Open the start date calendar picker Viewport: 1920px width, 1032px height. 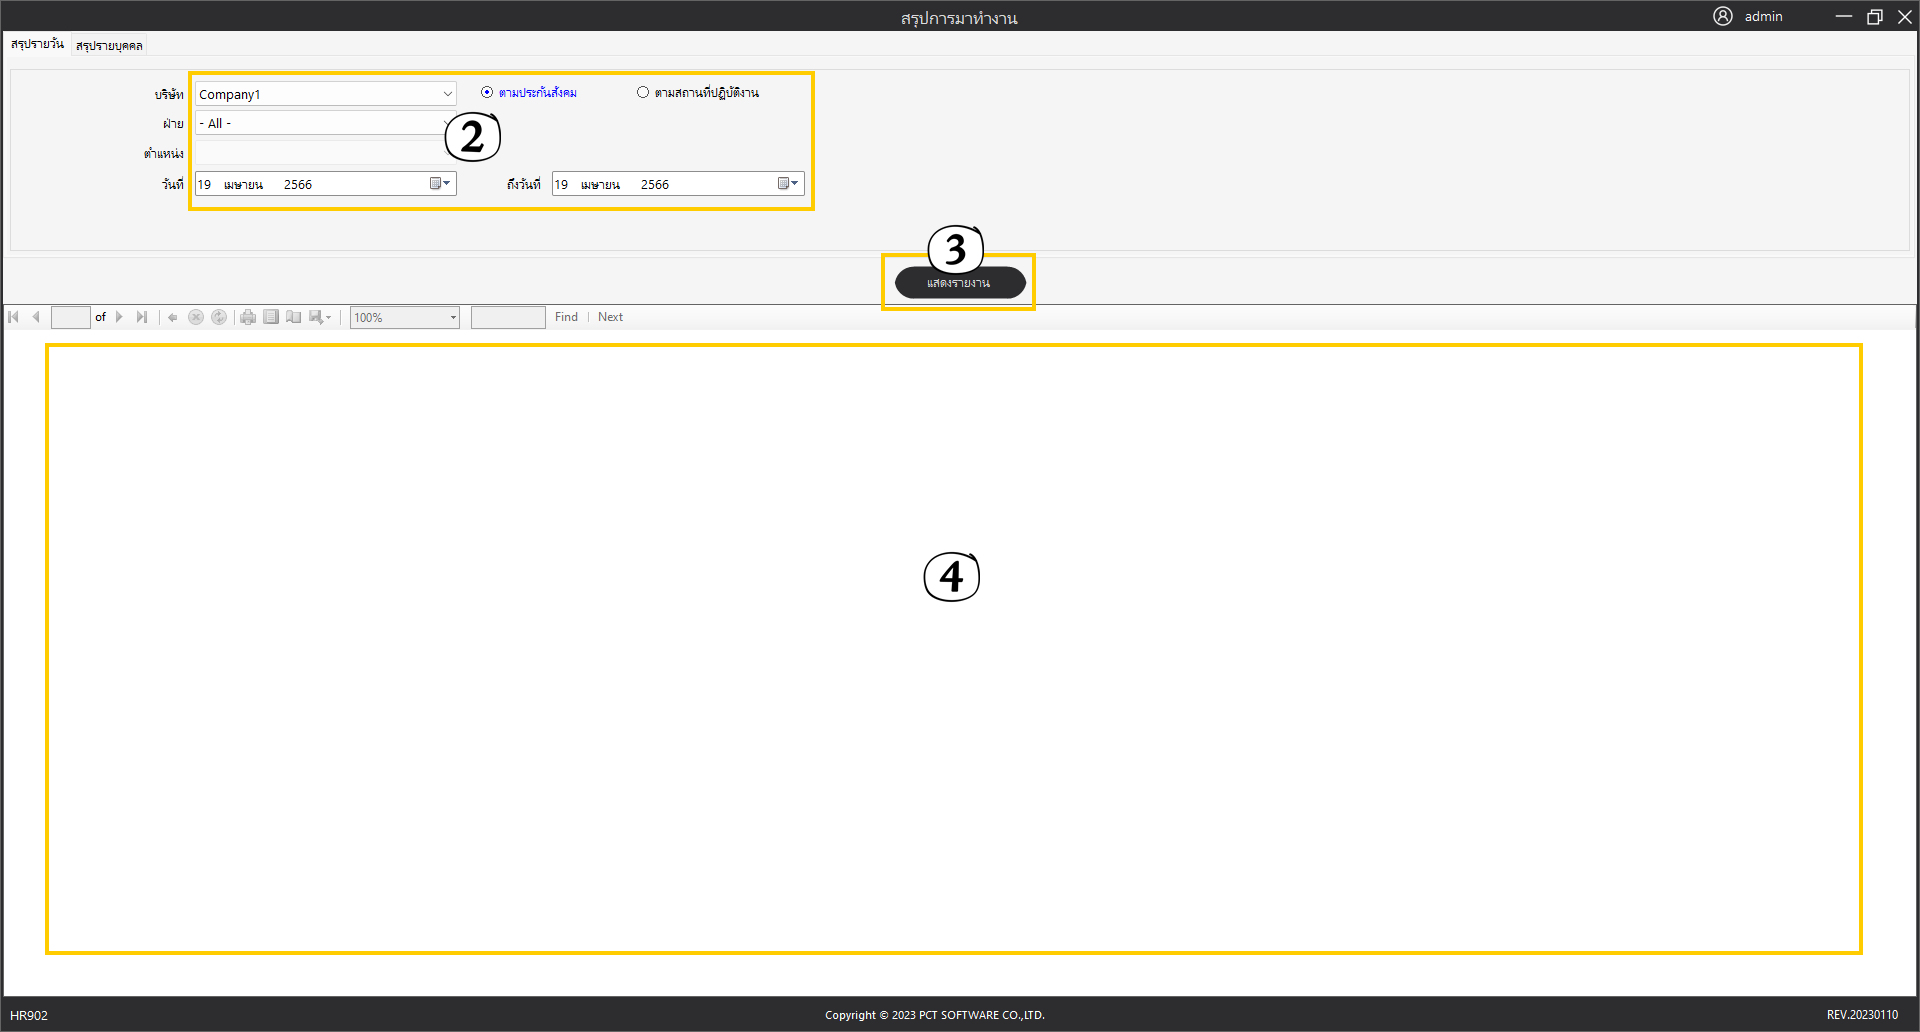click(440, 184)
